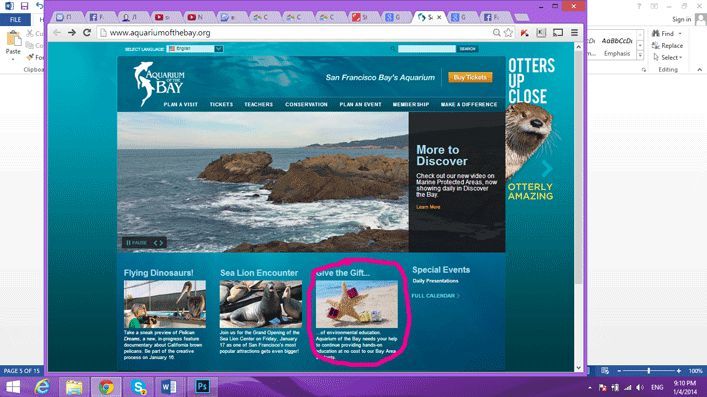
Task: Click the Paste clipboard icon in Word
Action: coord(13,38)
